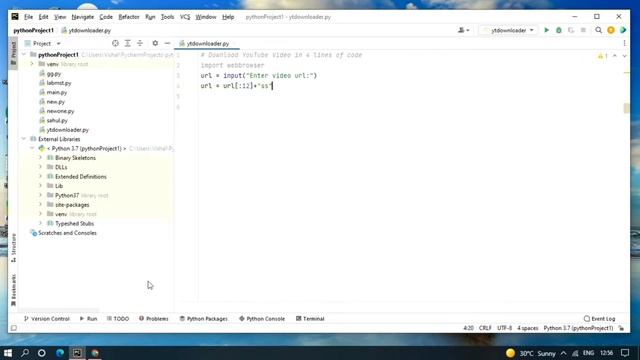
Task: Click the orange IDE updates icon
Action: [x=611, y=30]
